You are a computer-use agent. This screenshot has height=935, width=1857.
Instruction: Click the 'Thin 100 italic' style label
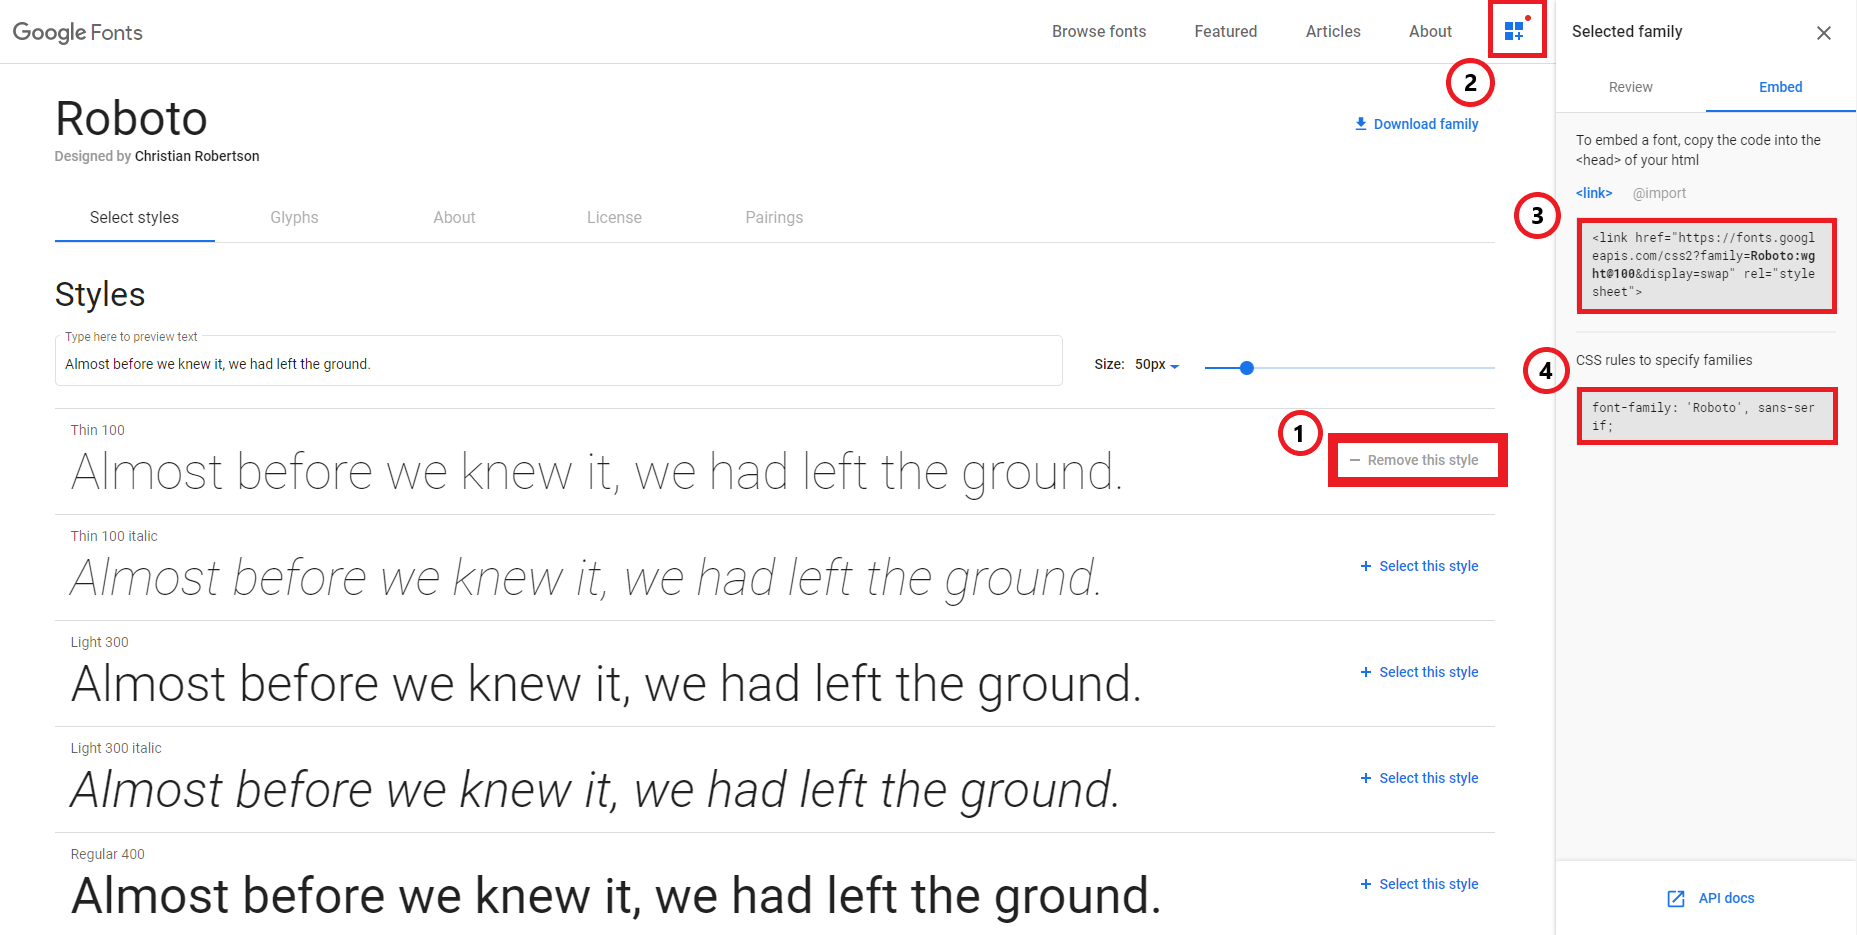click(114, 536)
